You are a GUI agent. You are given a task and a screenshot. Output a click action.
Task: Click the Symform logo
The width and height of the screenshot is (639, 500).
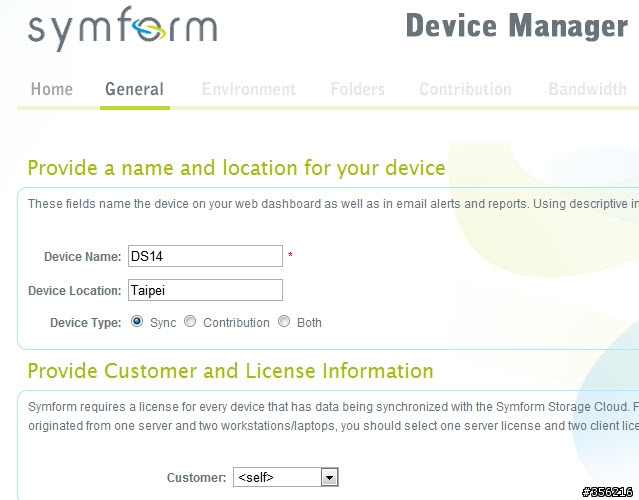coord(122,29)
